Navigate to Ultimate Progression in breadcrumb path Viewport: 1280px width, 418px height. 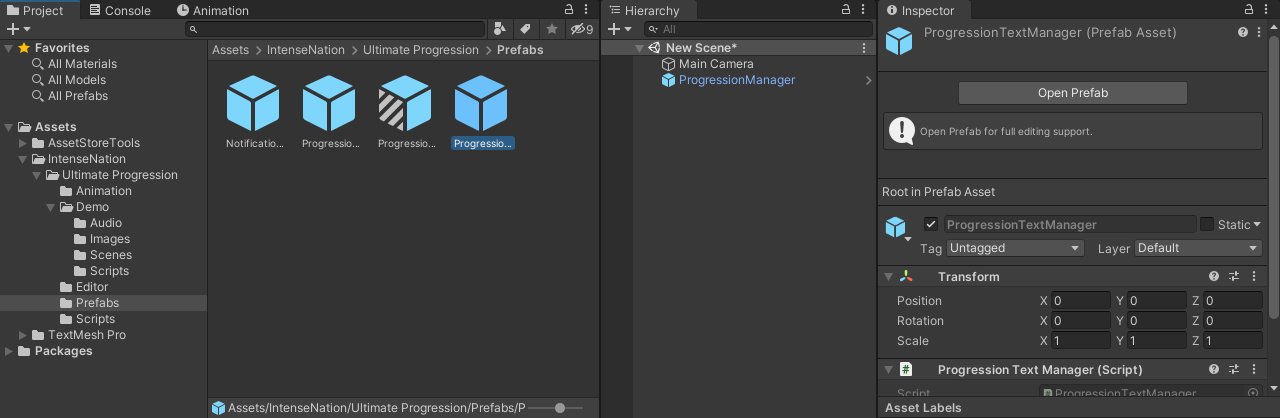(x=421, y=50)
